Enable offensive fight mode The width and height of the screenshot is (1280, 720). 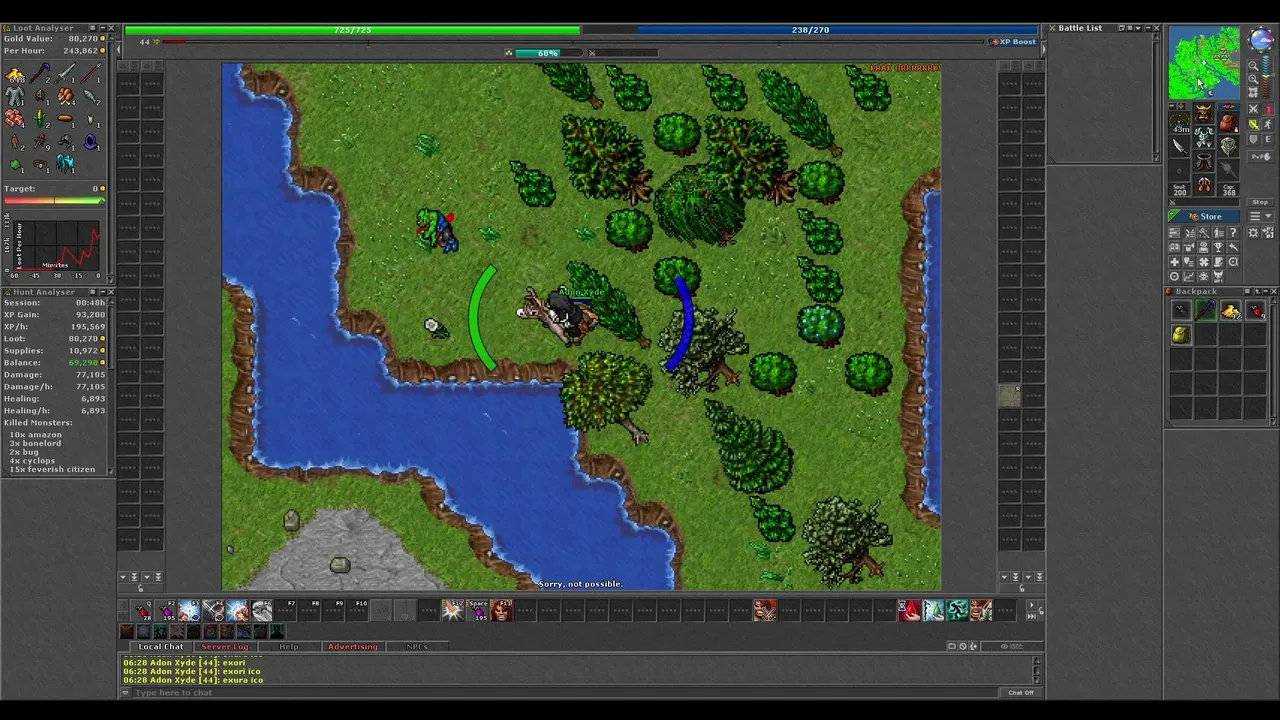(x=1253, y=108)
